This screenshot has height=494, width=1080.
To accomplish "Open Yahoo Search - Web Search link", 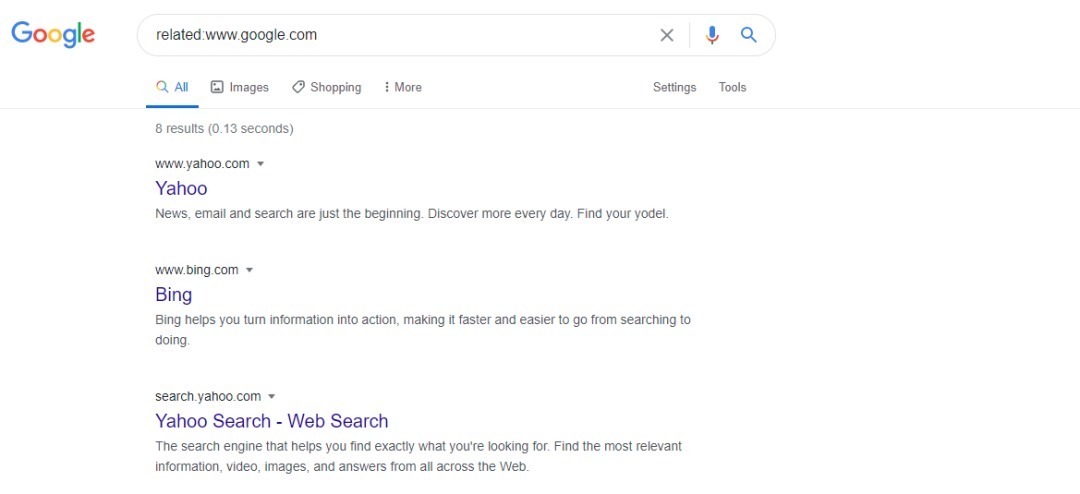I will click(271, 421).
